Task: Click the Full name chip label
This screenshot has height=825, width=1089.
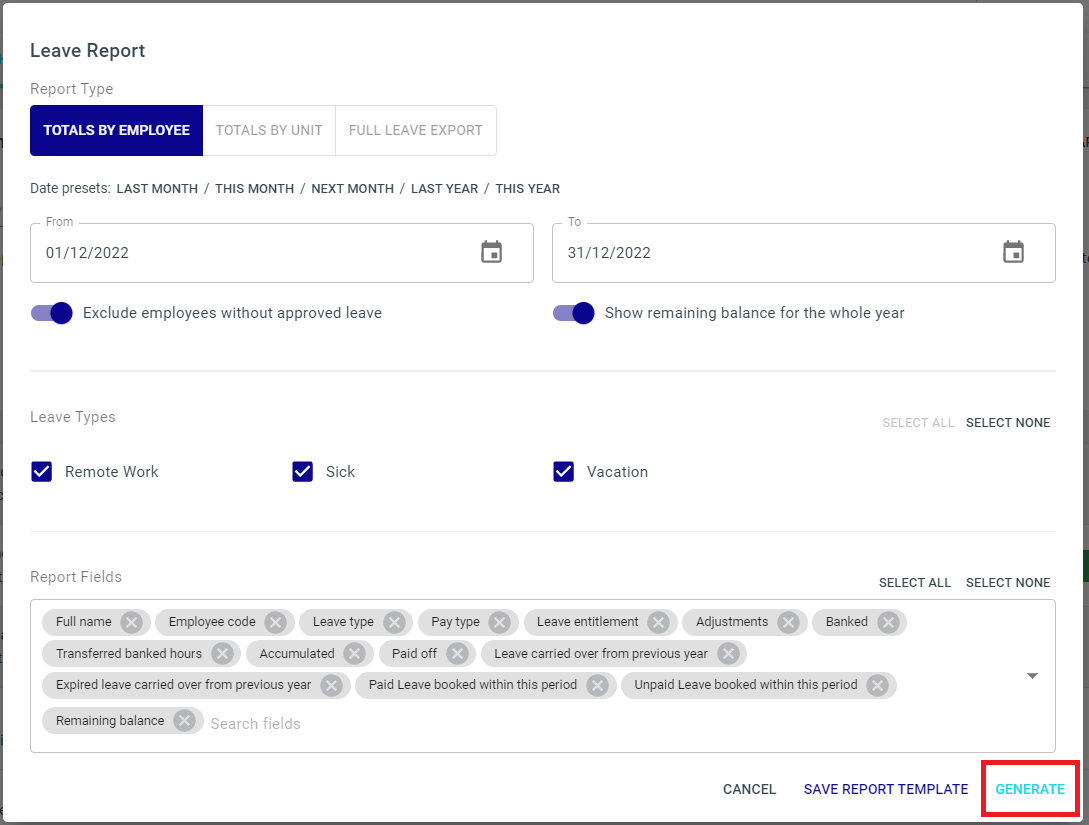Action: [83, 622]
